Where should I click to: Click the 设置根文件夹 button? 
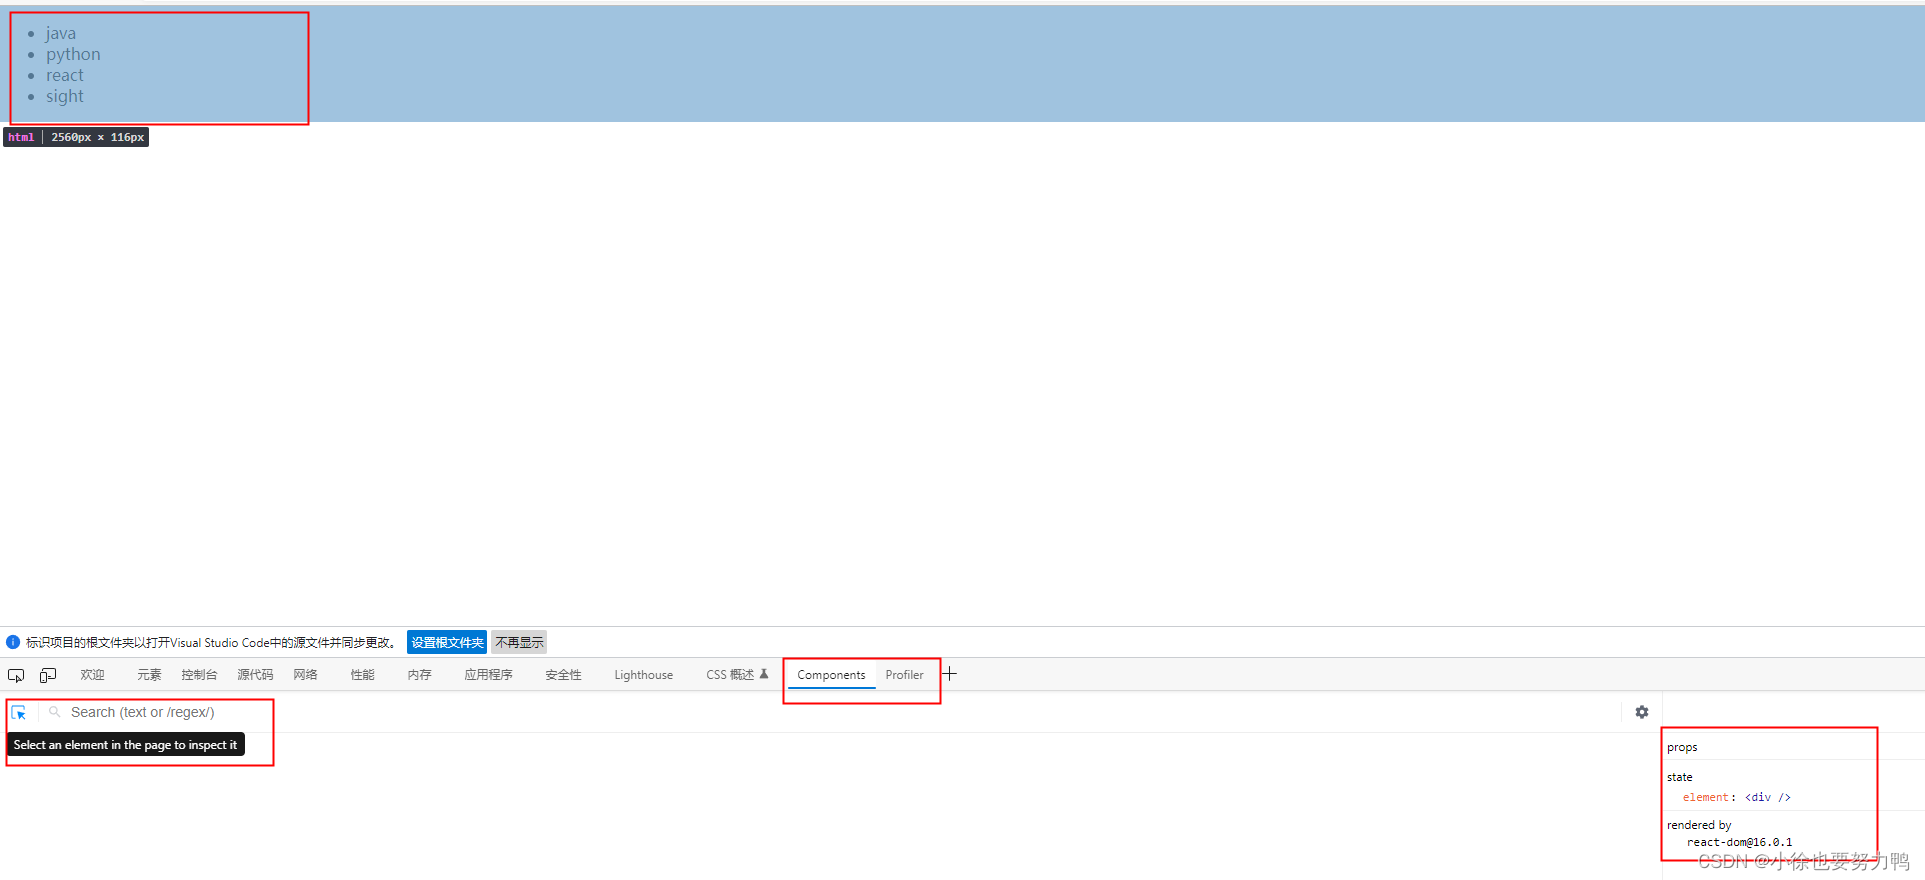(x=447, y=642)
